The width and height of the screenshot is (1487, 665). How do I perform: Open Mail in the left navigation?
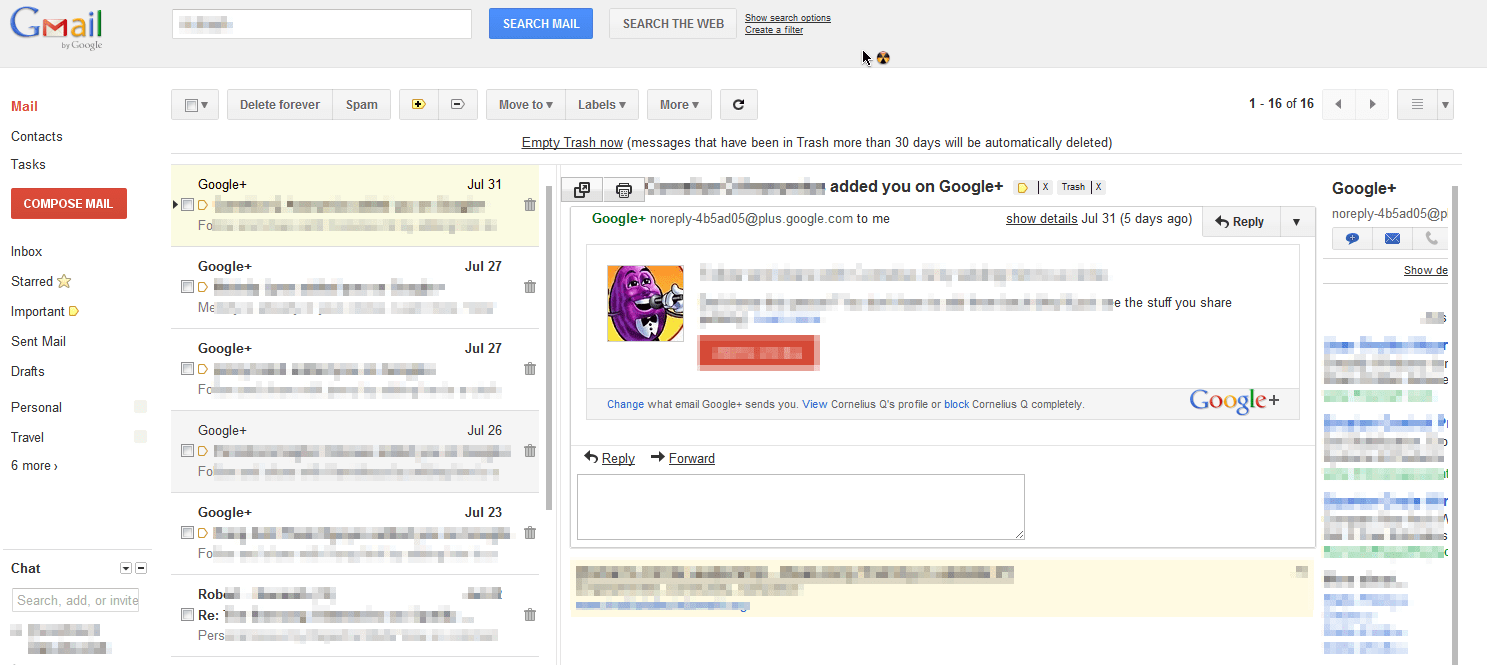pyautogui.click(x=24, y=106)
